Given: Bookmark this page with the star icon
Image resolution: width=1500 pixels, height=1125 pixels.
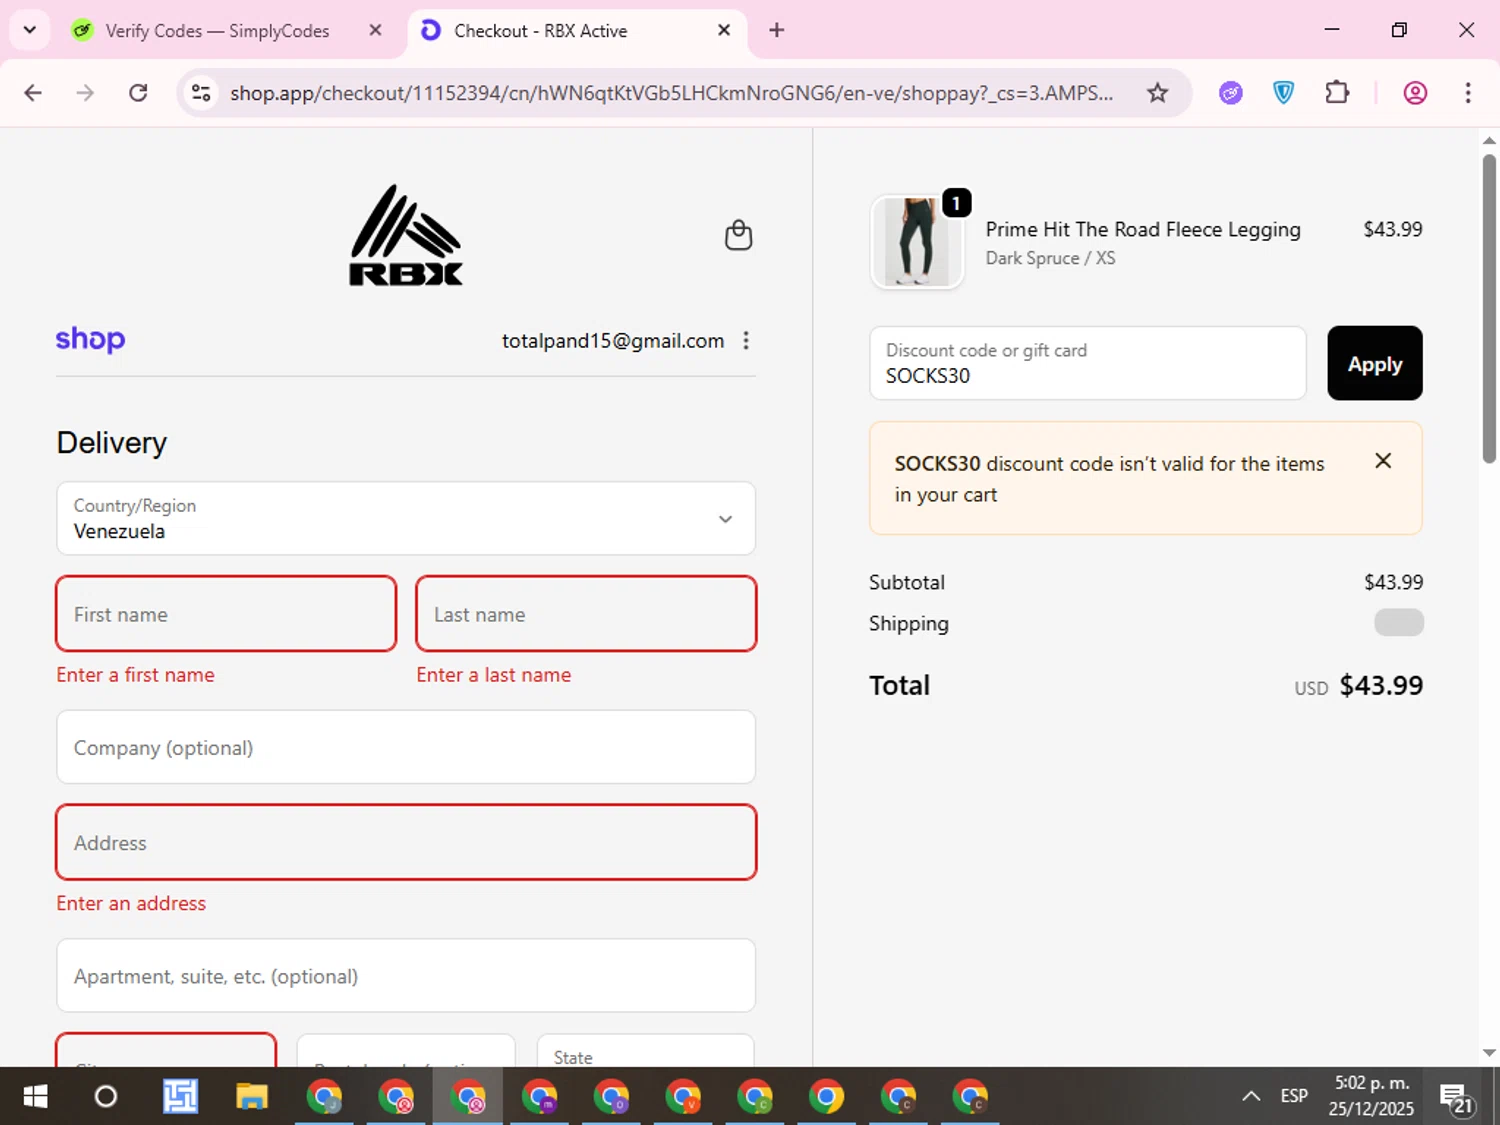Looking at the screenshot, I should coord(1157,93).
